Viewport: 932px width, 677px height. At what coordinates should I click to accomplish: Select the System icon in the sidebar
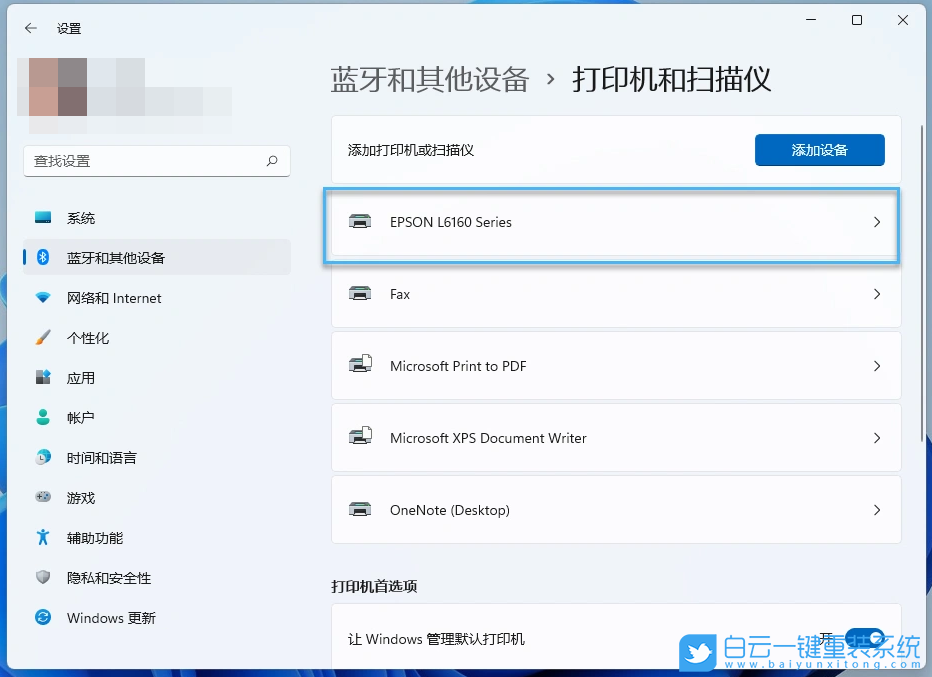click(x=41, y=217)
